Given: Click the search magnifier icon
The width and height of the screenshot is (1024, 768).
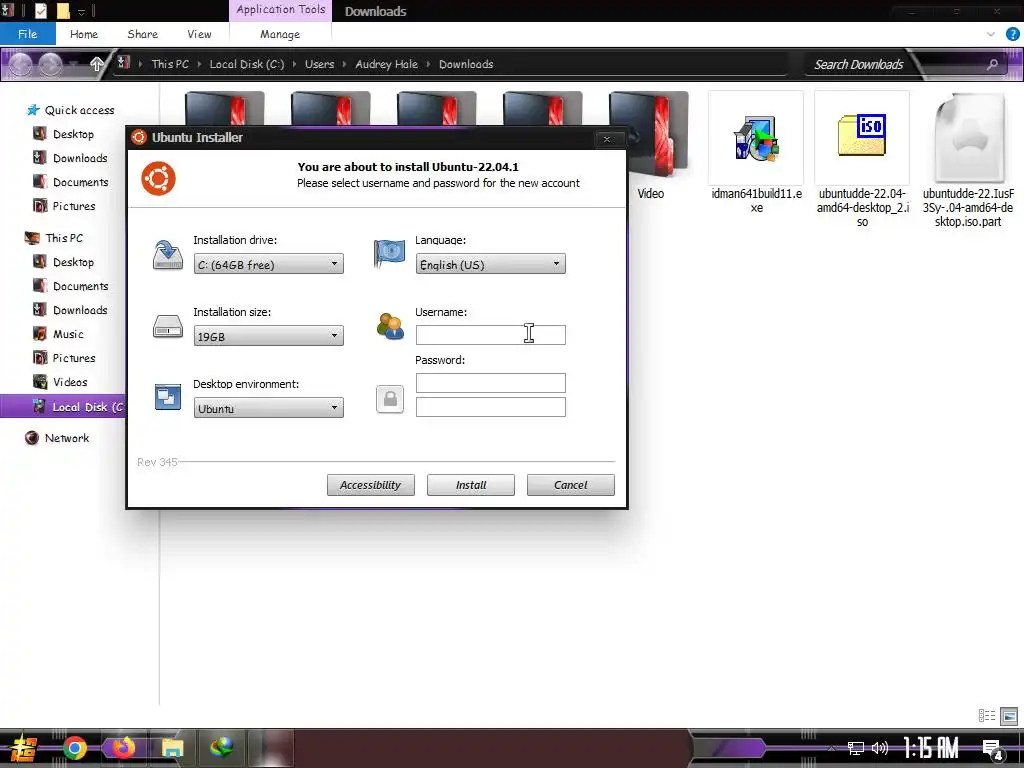Looking at the screenshot, I should pyautogui.click(x=992, y=64).
